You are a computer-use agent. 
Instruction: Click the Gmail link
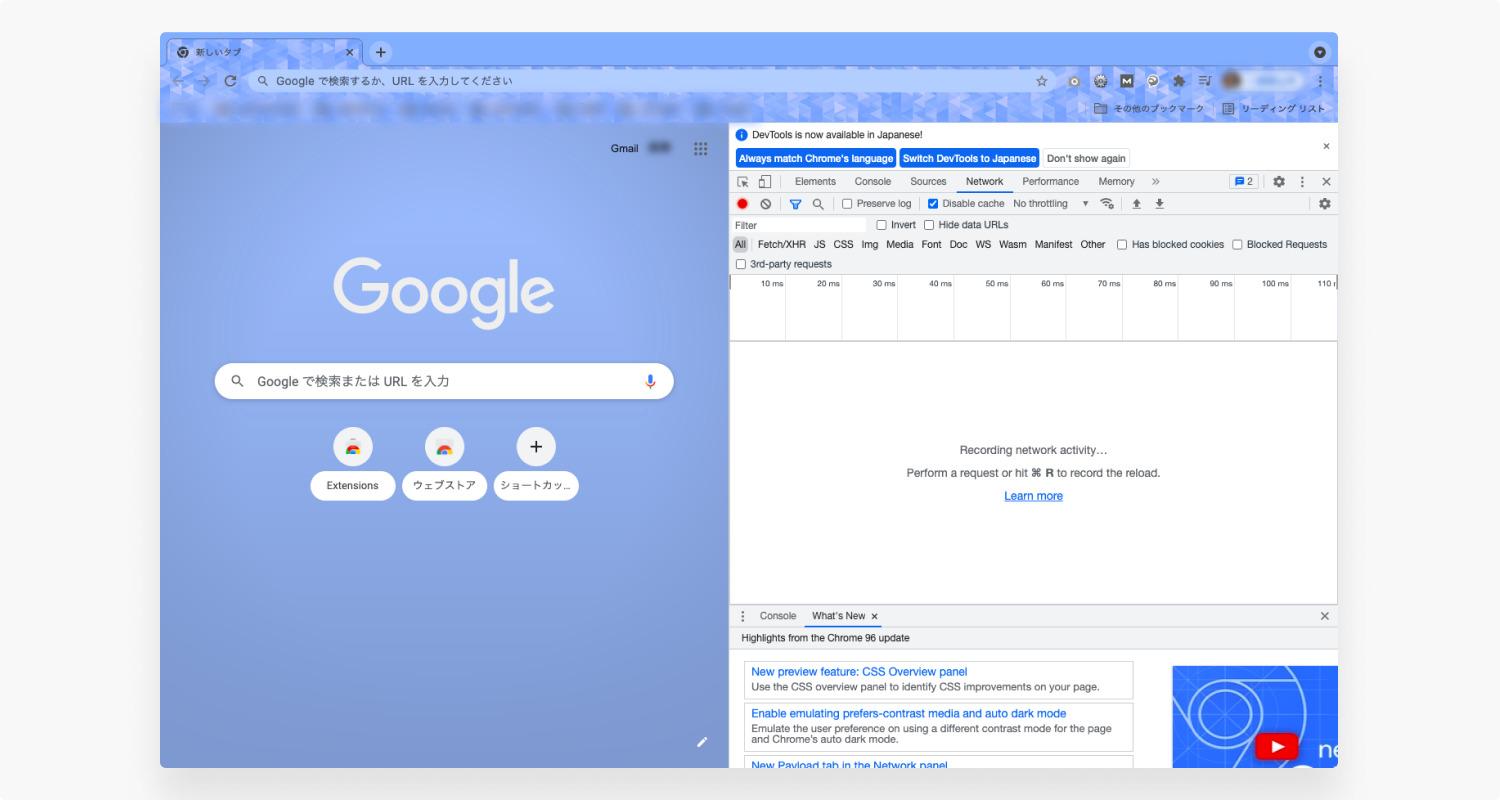pos(624,148)
